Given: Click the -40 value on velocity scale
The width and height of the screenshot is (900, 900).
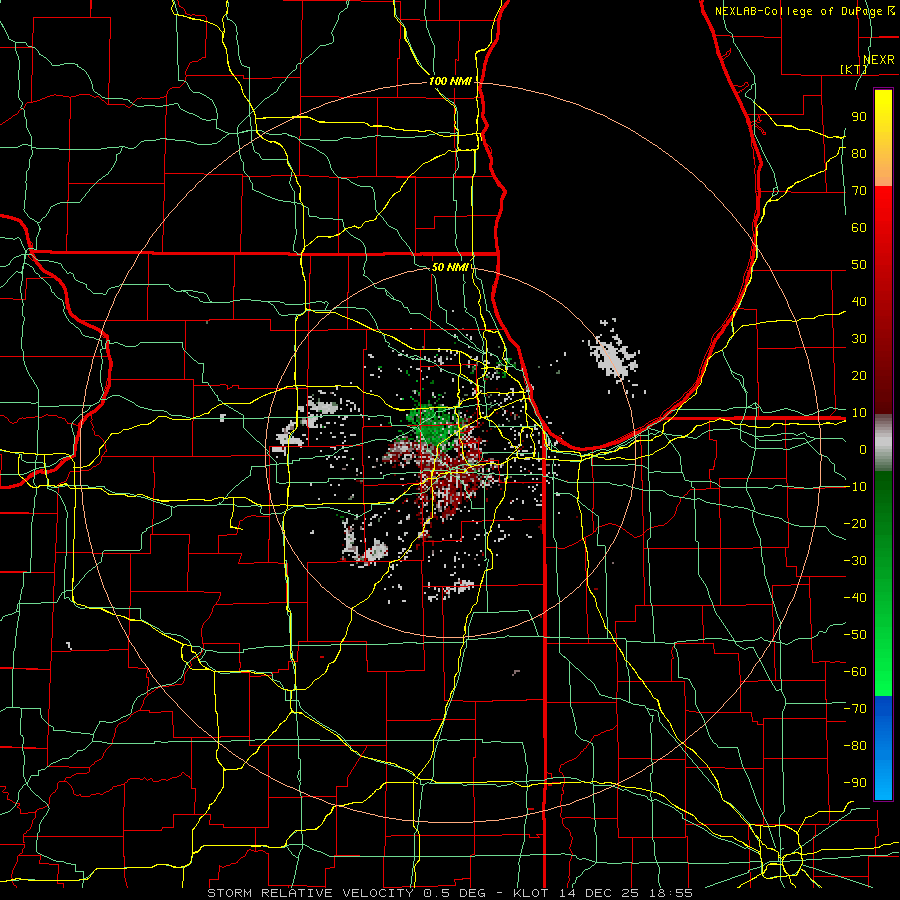Looking at the screenshot, I should pos(855,598).
